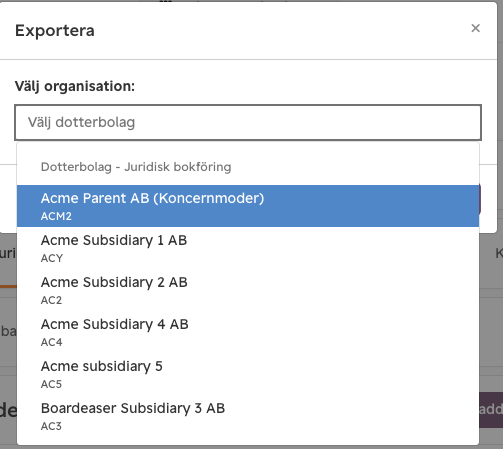Viewport: 503px width, 449px height.
Task: Open the partially hidden 'uri' background tab
Action: 8,254
